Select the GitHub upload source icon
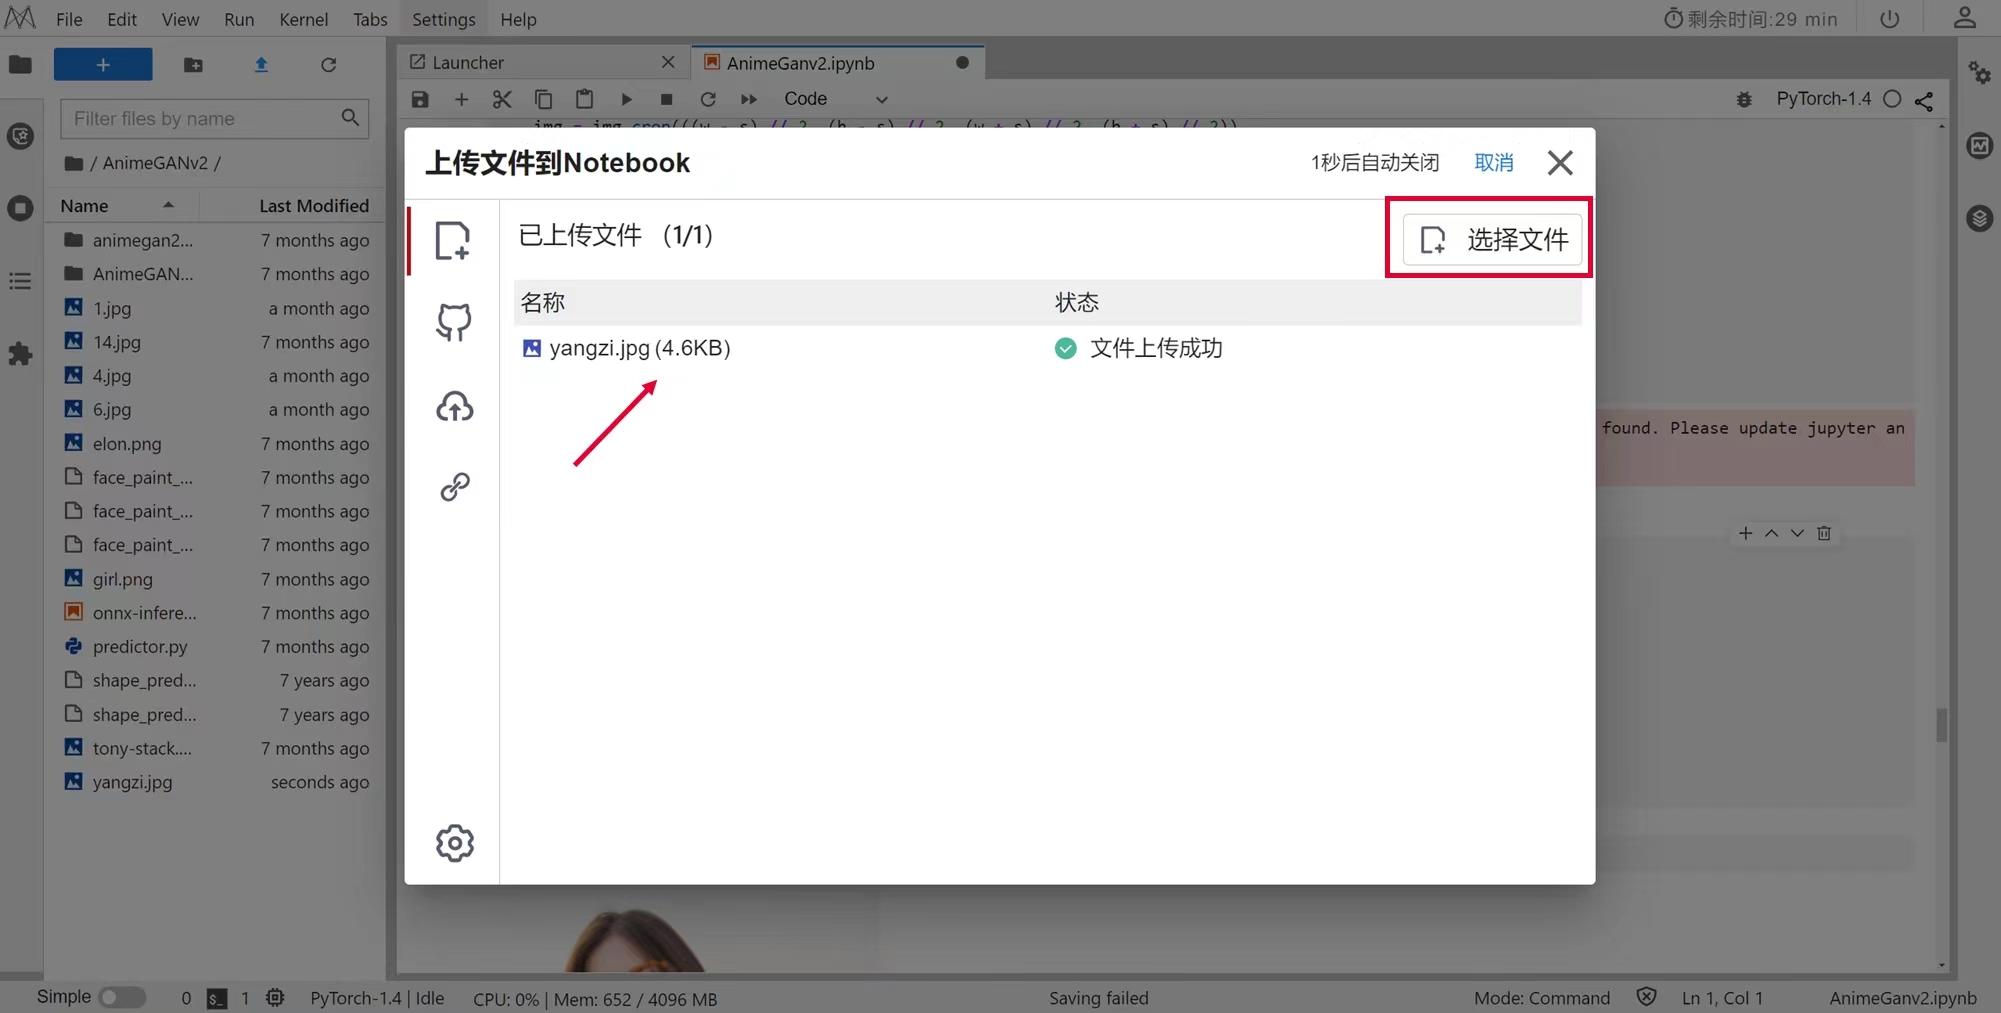The image size is (2001, 1013). coord(454,322)
